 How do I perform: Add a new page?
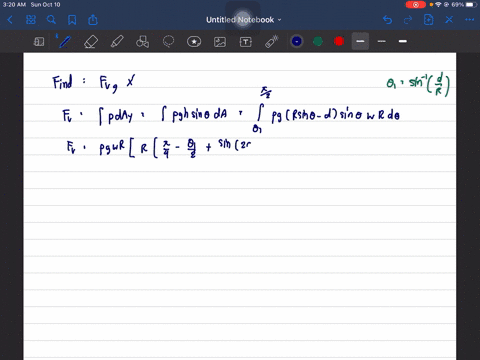428,20
